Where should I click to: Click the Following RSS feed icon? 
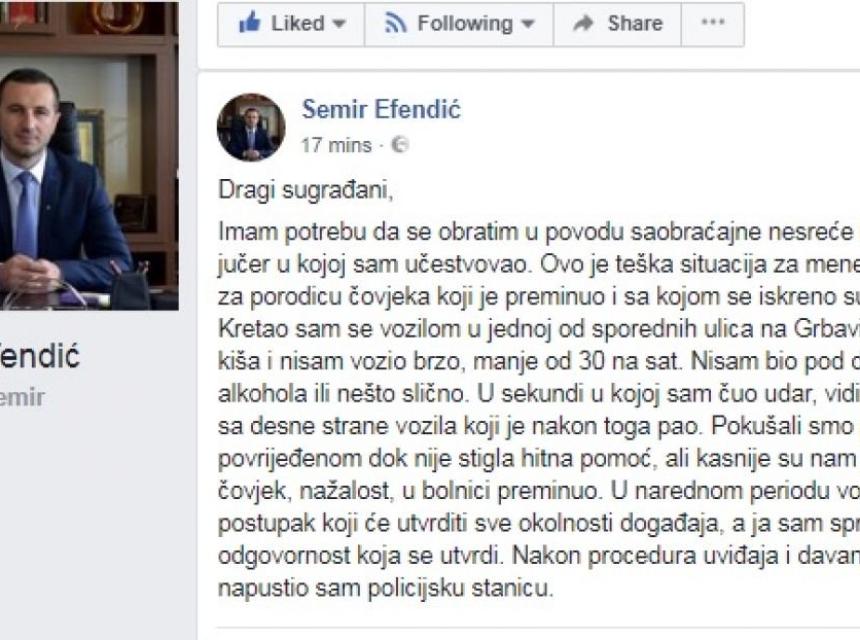[395, 24]
